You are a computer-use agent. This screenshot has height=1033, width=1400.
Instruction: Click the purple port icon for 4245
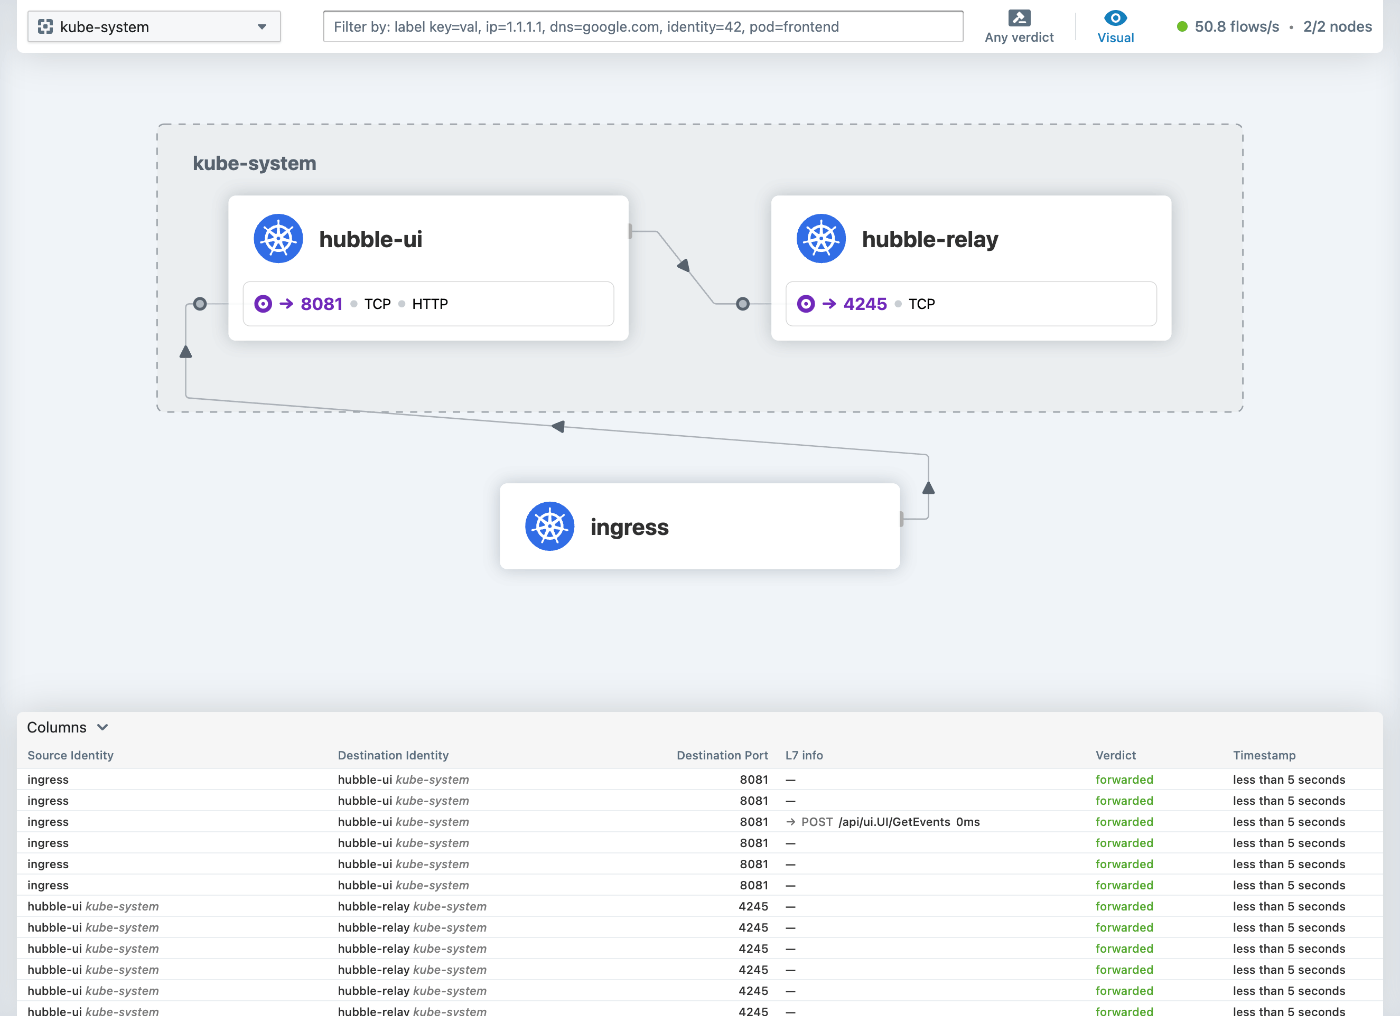click(x=806, y=304)
